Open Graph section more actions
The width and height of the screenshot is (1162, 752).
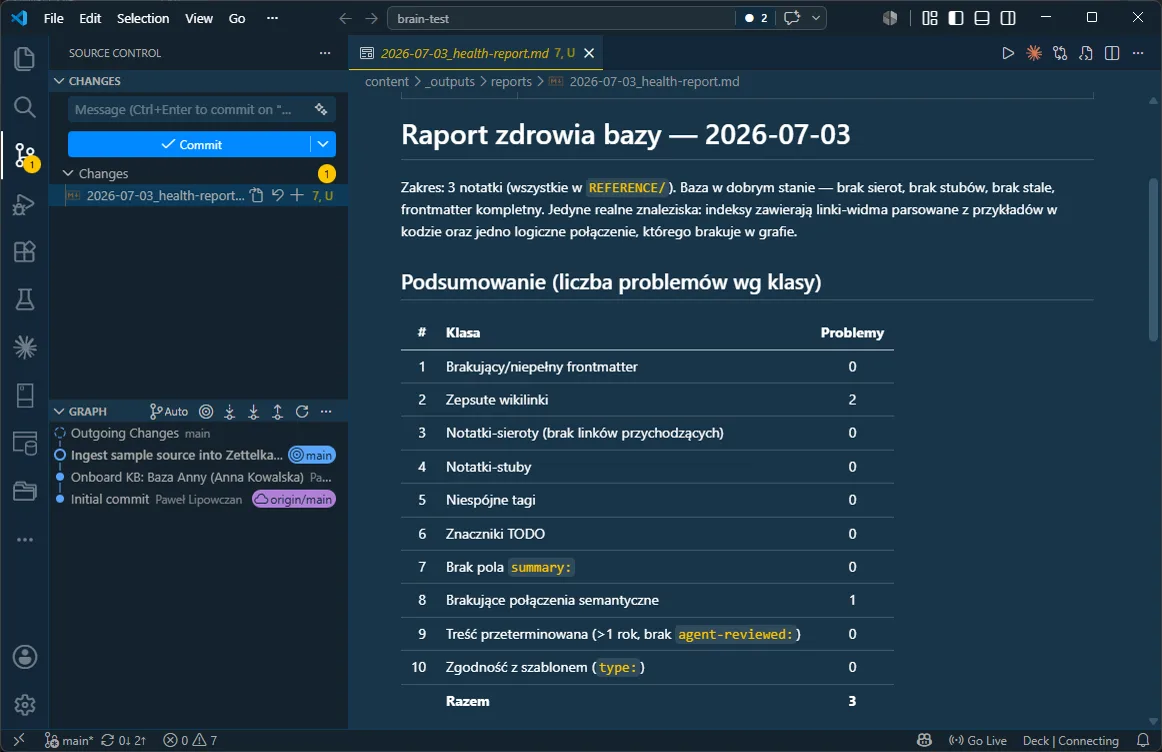[326, 411]
